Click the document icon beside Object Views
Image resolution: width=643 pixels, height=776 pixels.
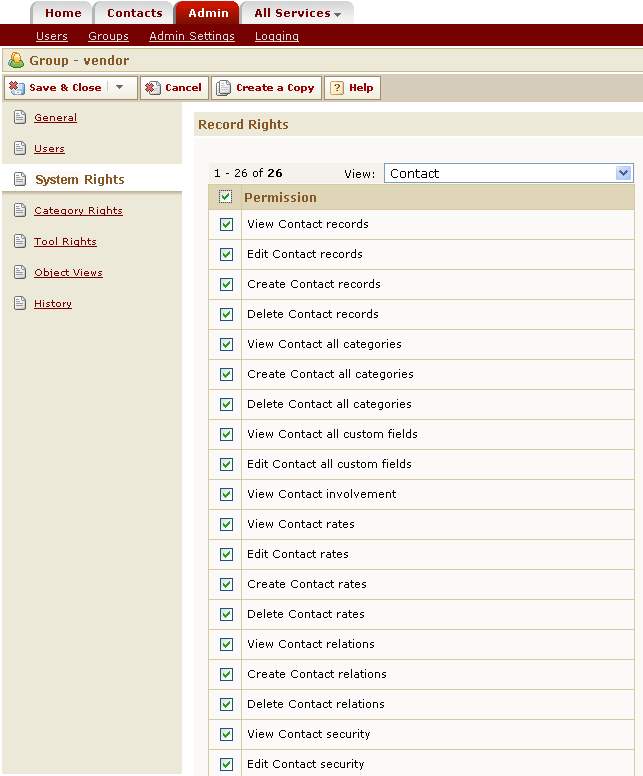[x=20, y=272]
